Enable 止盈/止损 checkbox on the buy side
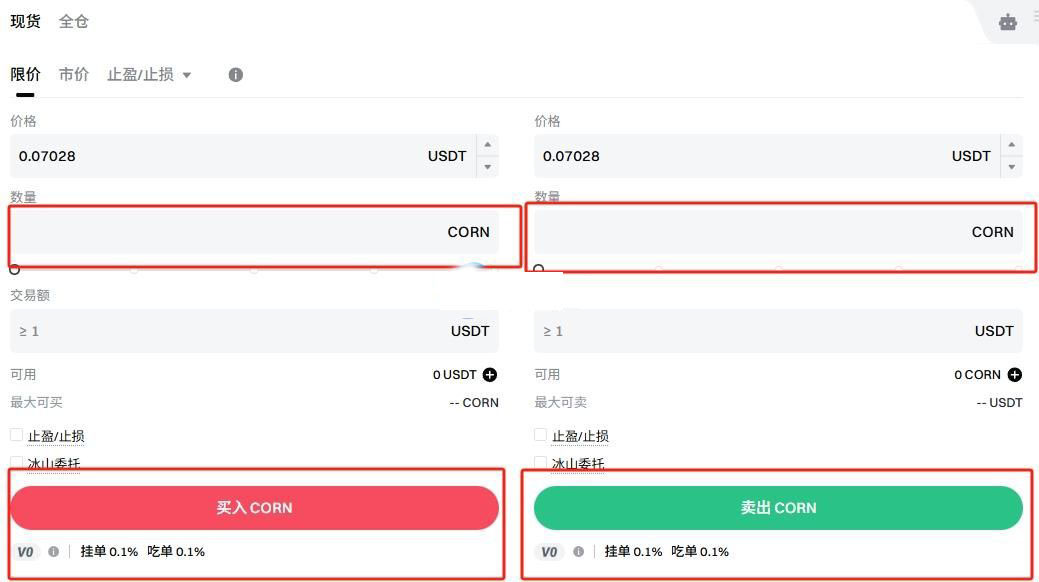1039x582 pixels. 15,434
